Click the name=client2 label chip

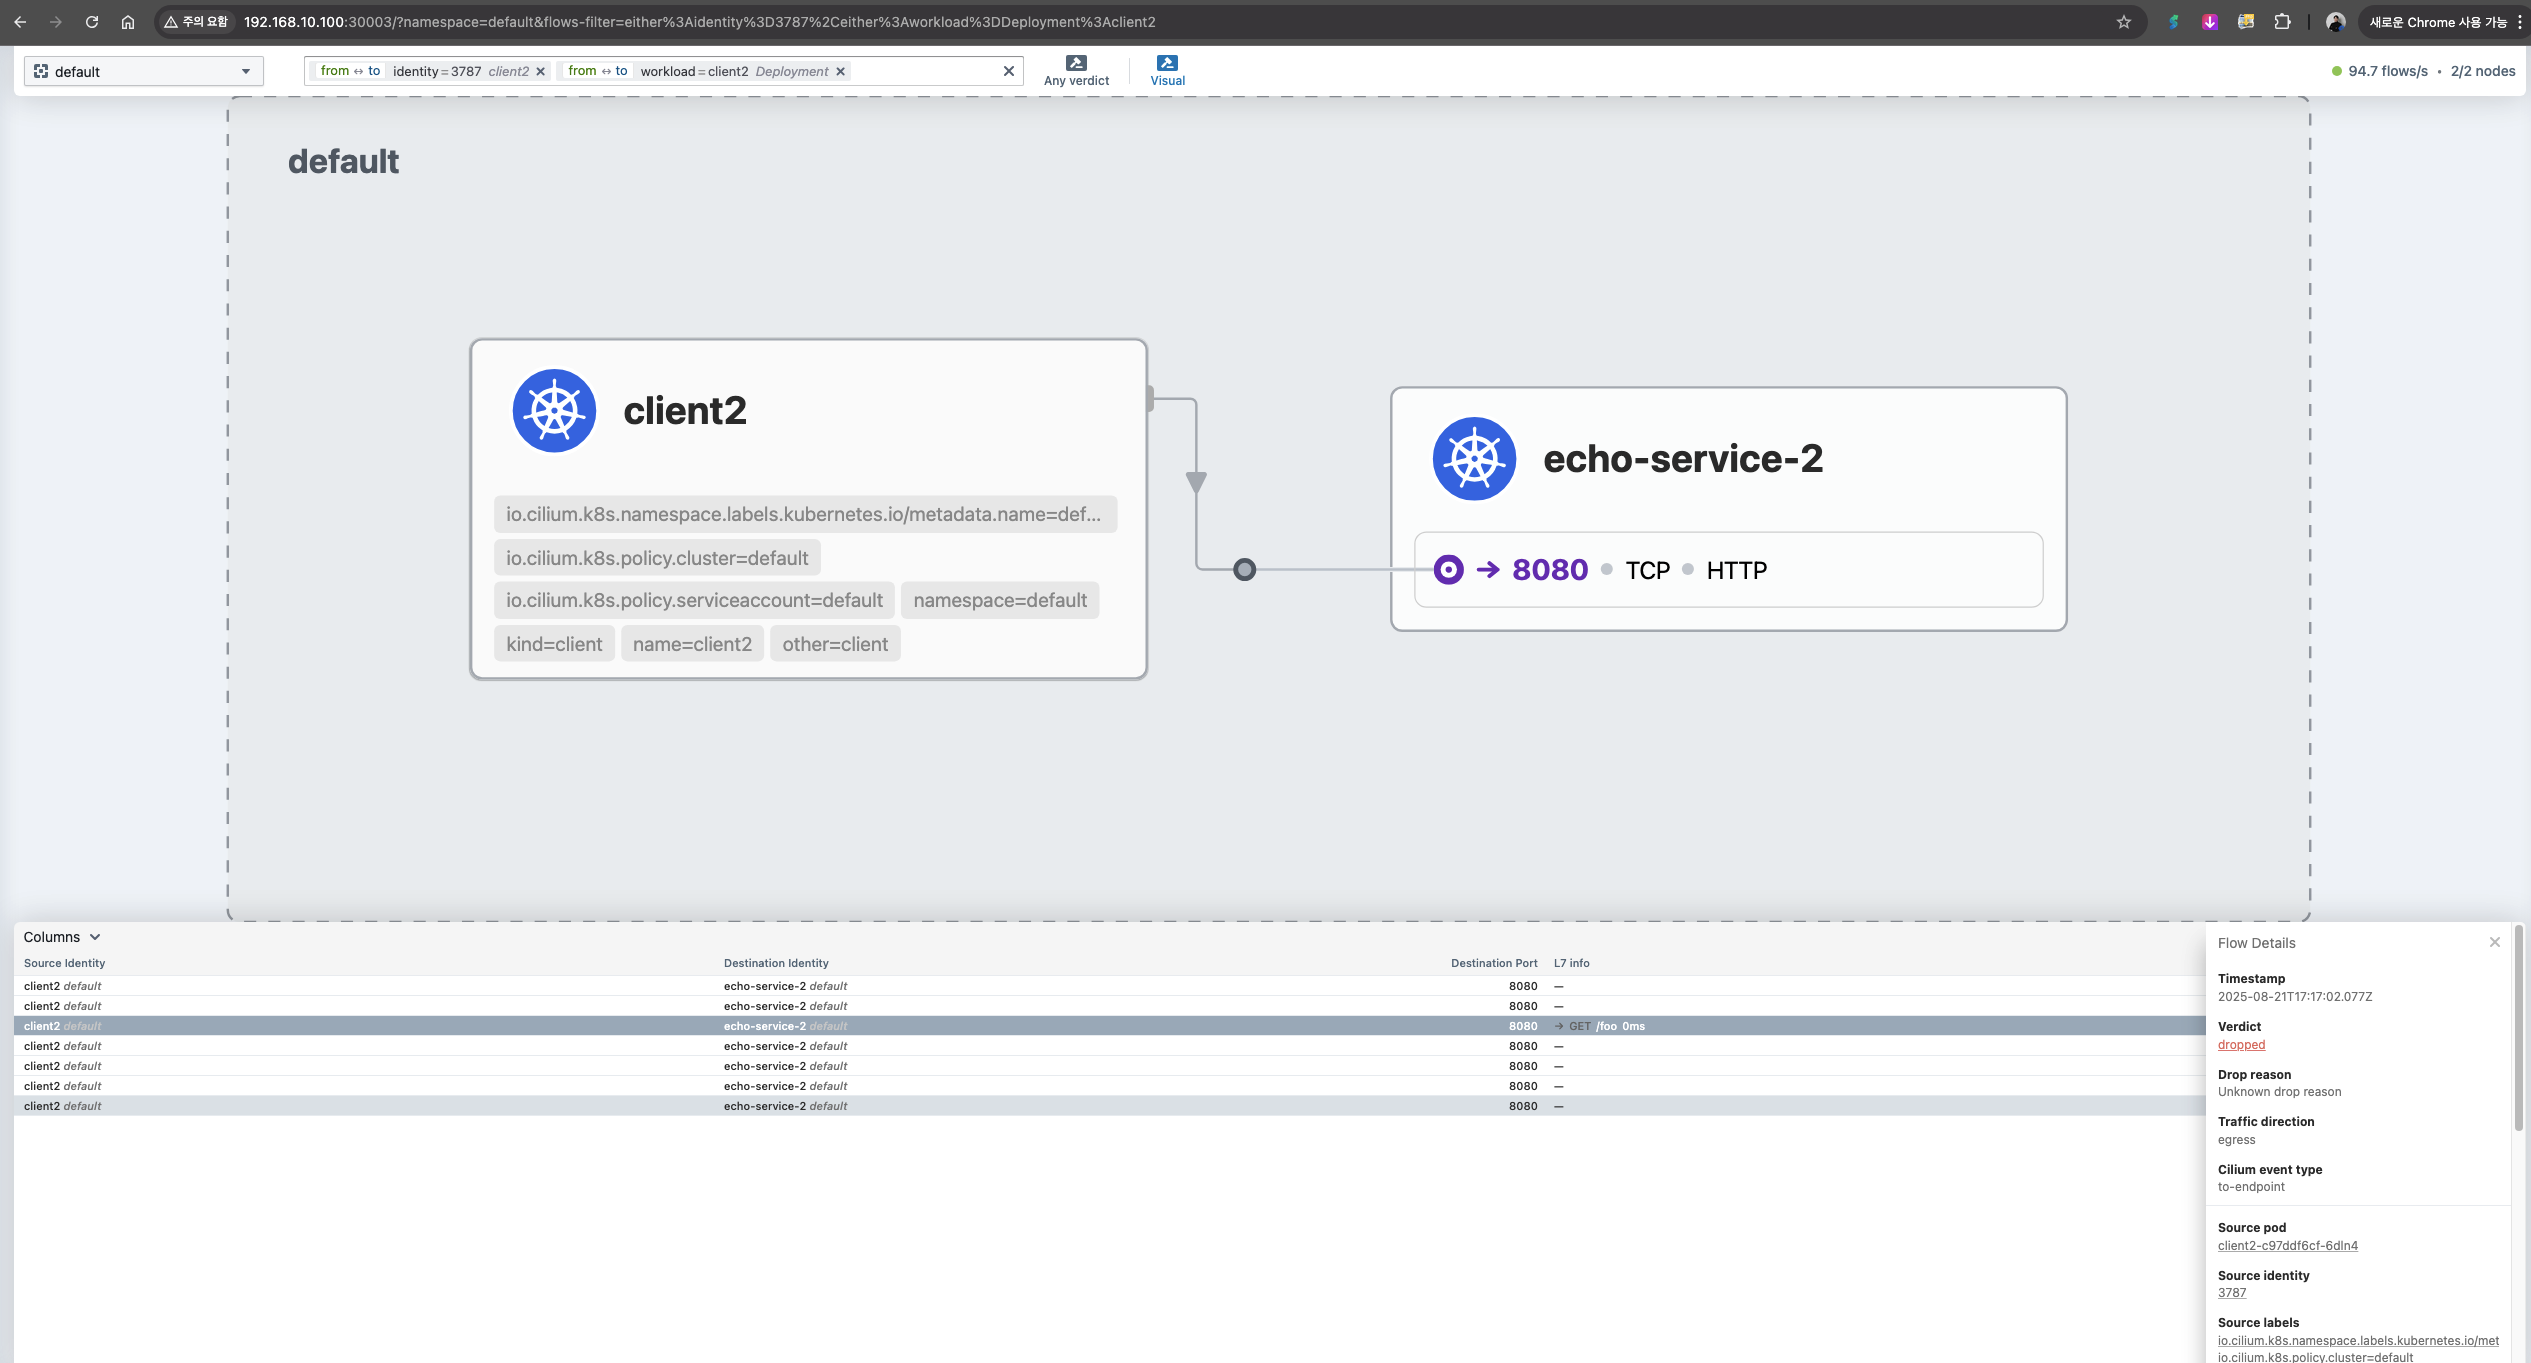[692, 644]
